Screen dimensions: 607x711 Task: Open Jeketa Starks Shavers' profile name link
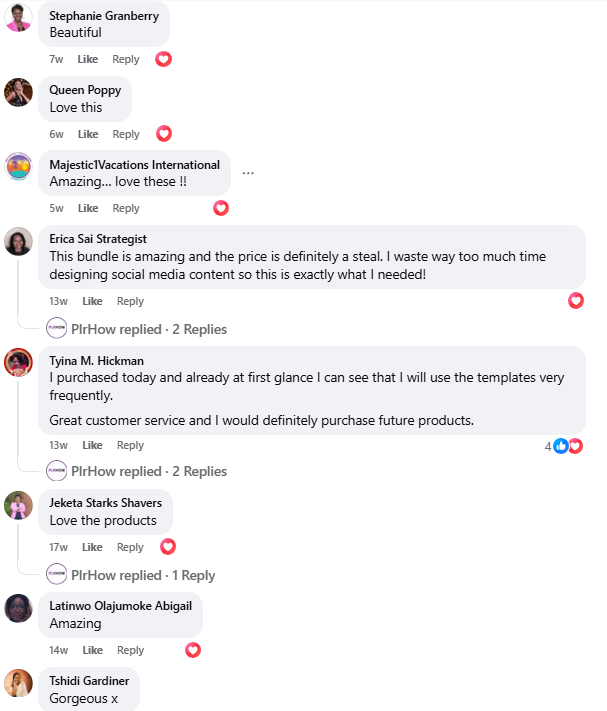click(105, 503)
